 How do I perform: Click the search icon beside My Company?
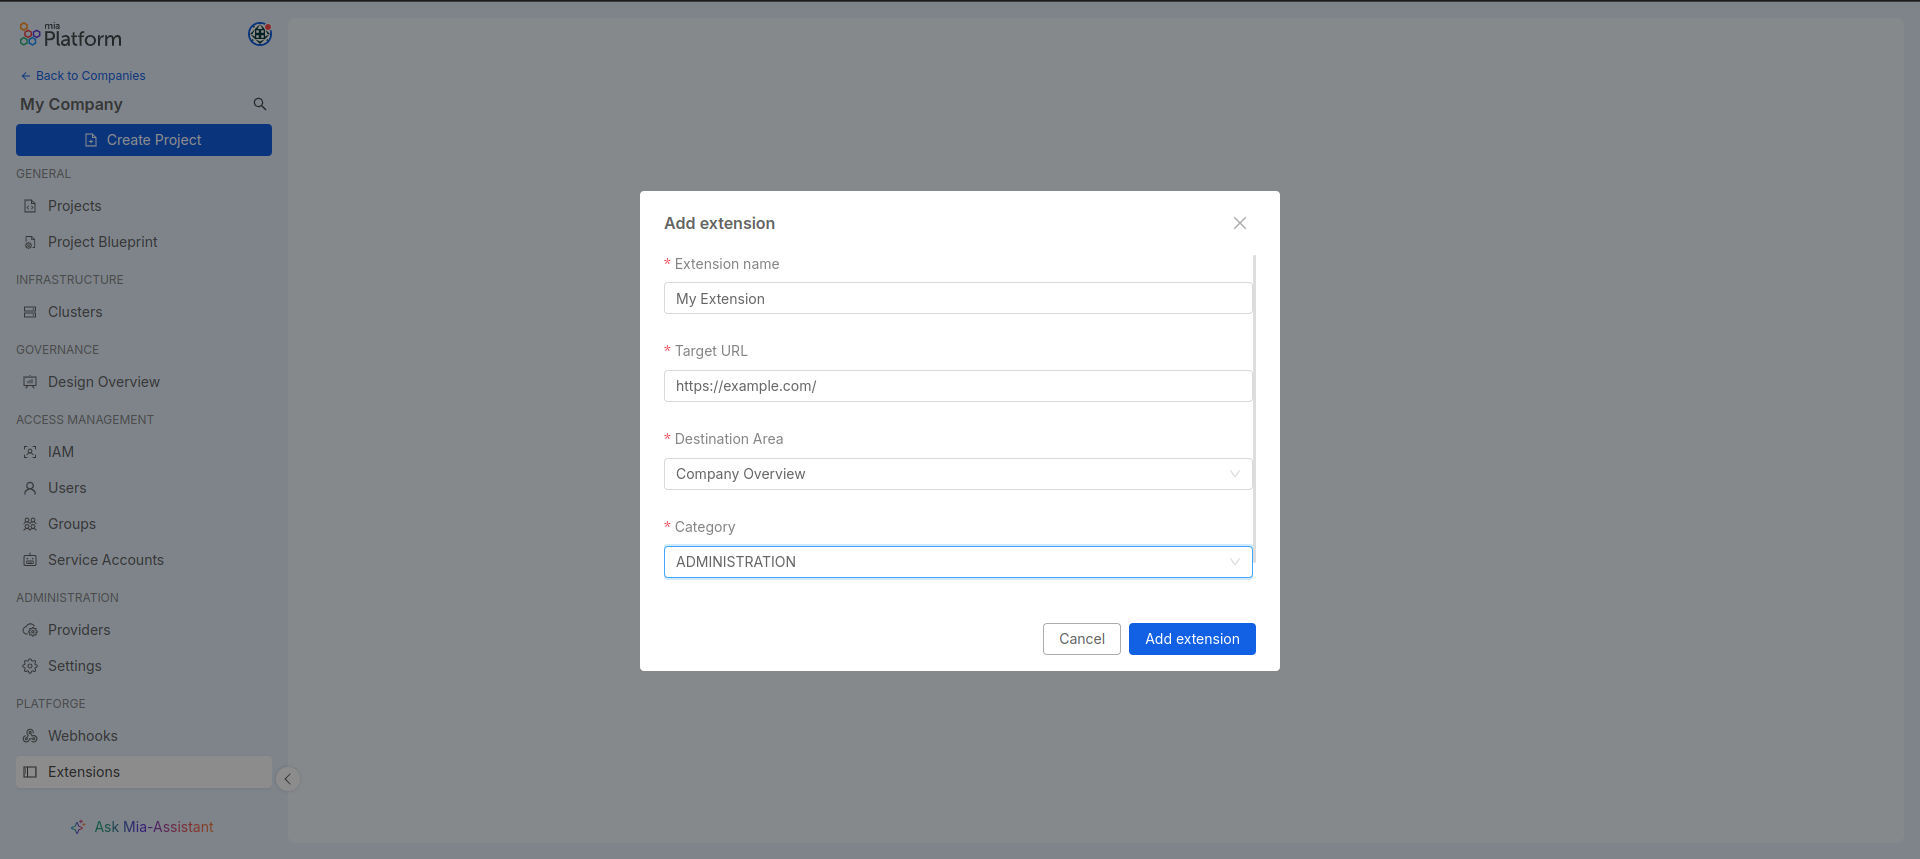pos(260,104)
